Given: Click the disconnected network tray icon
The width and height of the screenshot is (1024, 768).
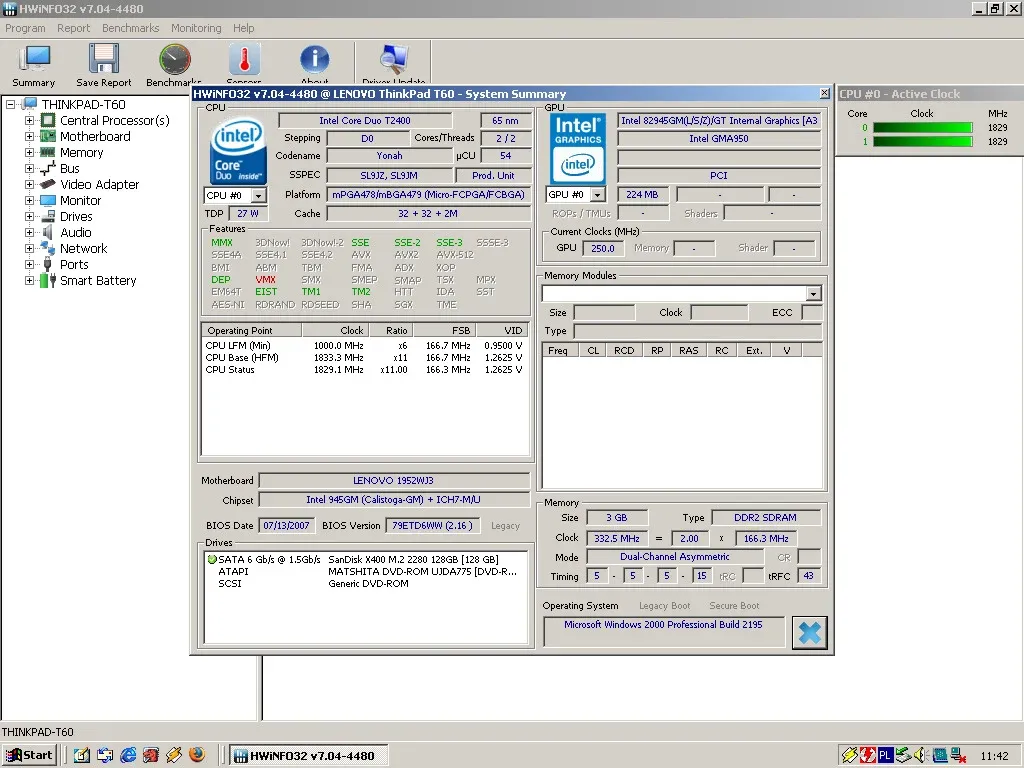Looking at the screenshot, I should click(959, 756).
